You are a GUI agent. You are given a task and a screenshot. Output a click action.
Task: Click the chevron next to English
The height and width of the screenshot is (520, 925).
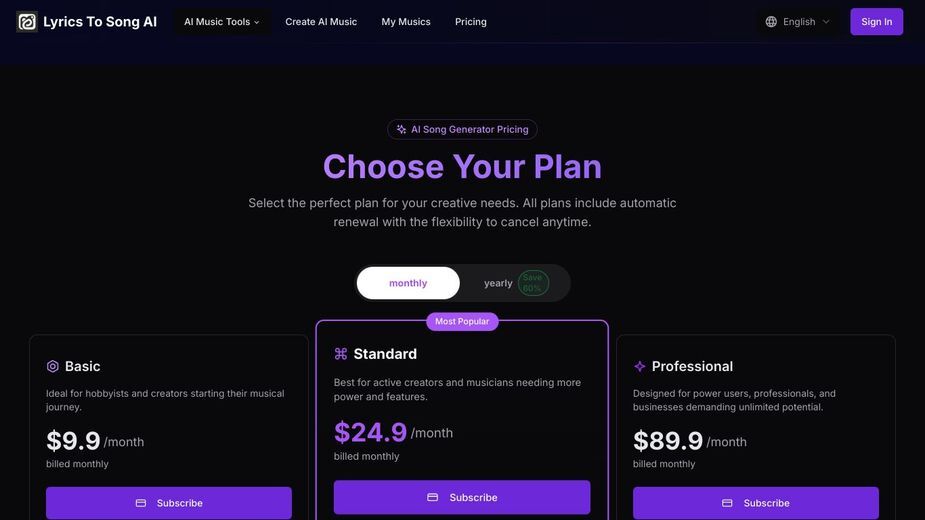tap(826, 22)
